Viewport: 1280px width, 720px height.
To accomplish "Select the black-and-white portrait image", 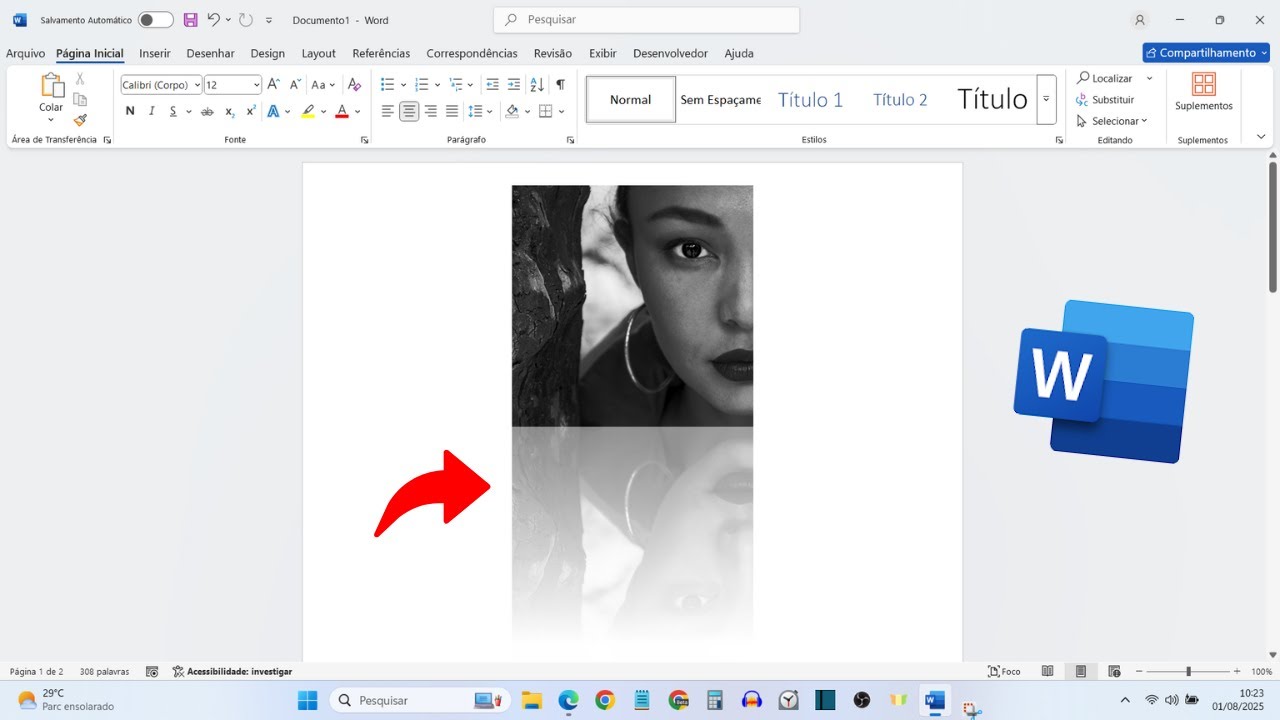I will click(632, 306).
